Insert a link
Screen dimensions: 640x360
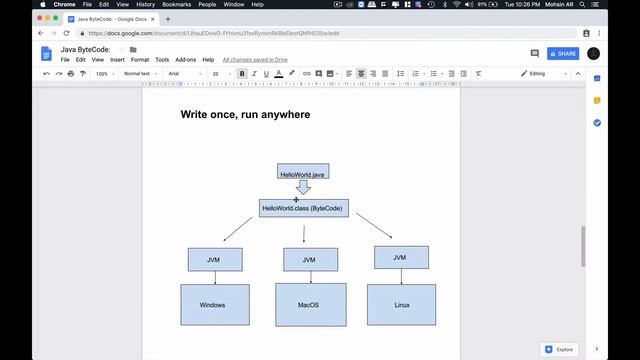click(x=307, y=74)
